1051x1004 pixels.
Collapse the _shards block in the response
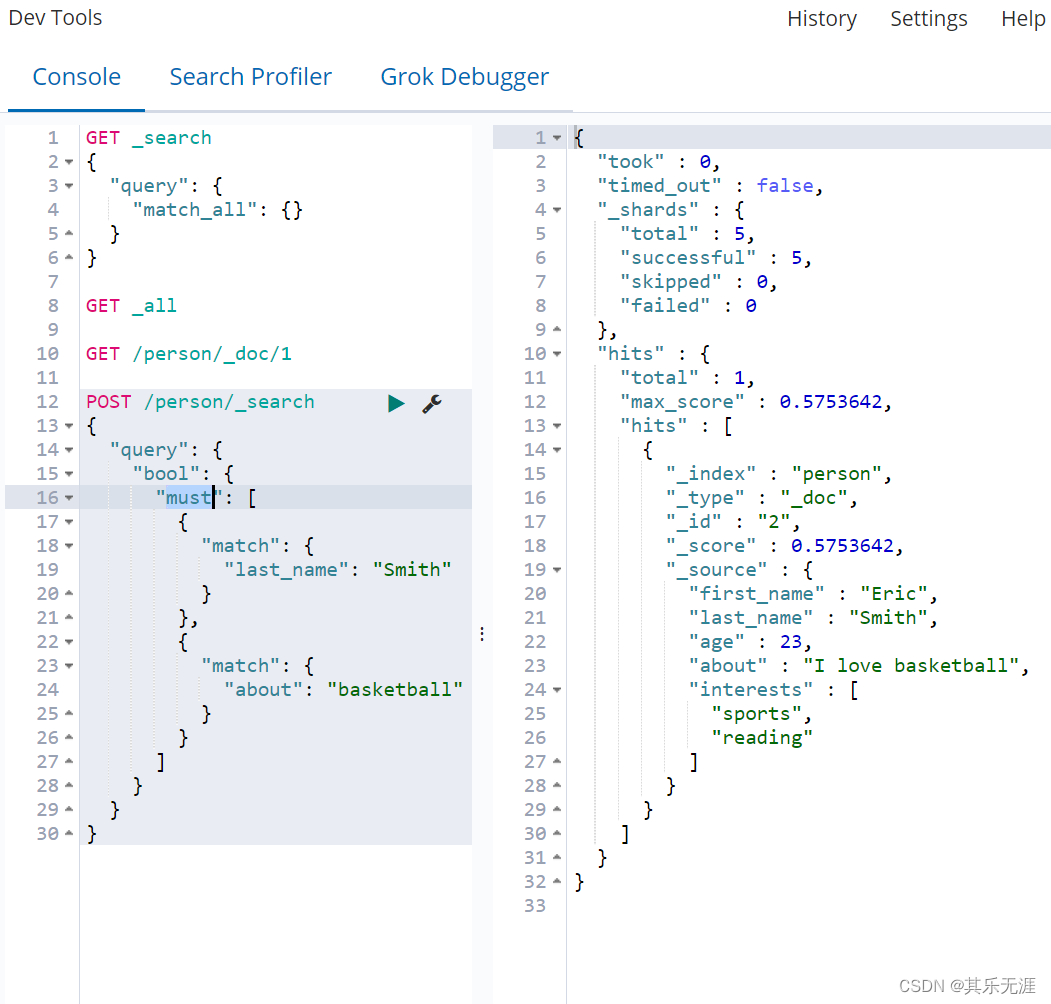click(x=557, y=210)
